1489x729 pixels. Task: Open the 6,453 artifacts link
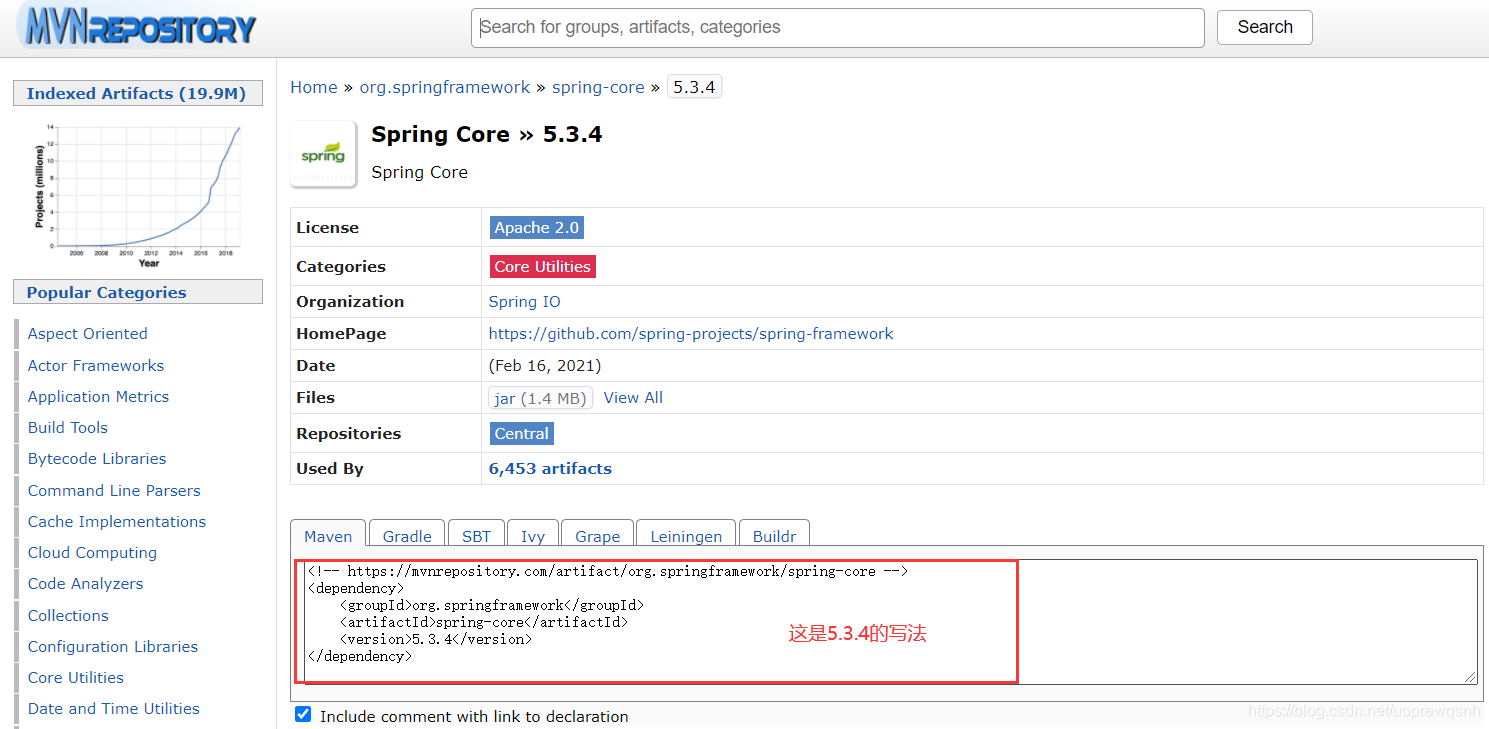tap(550, 469)
